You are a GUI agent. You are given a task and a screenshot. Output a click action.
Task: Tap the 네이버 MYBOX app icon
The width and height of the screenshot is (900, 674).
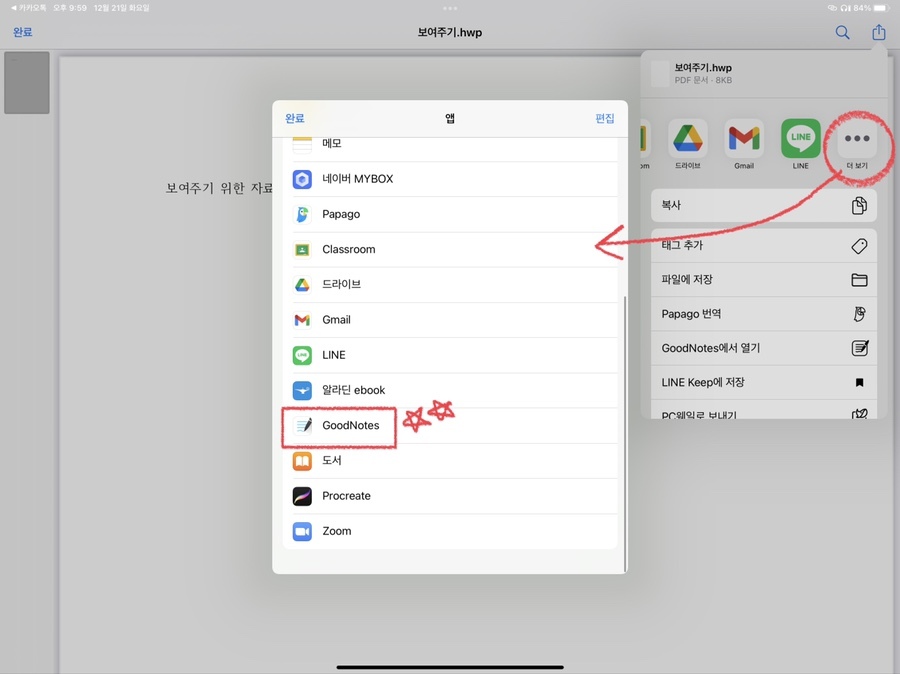point(302,179)
